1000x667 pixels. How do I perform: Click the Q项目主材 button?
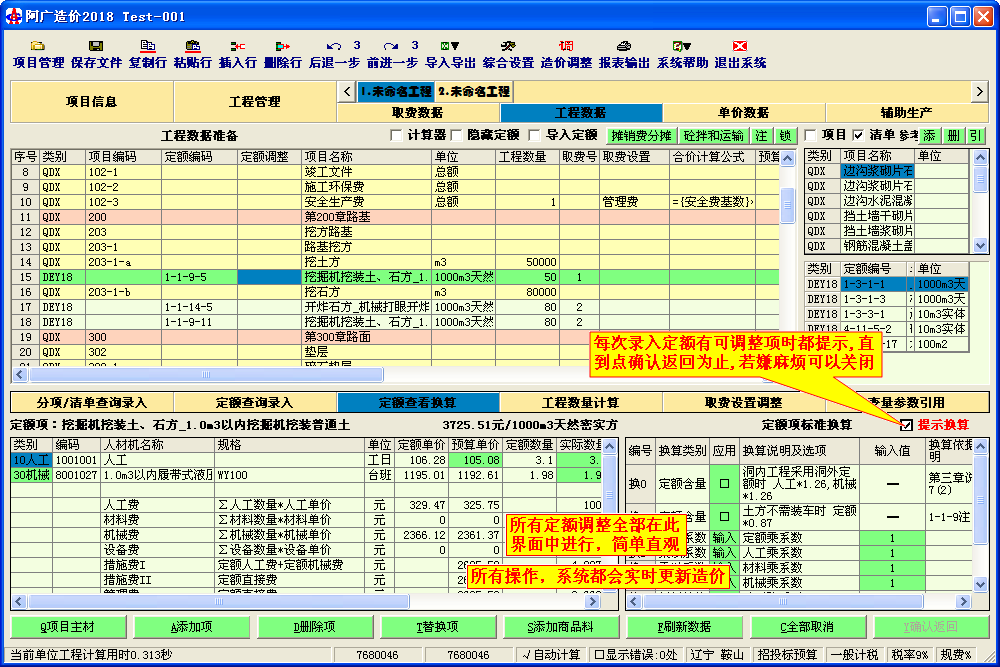click(x=68, y=627)
